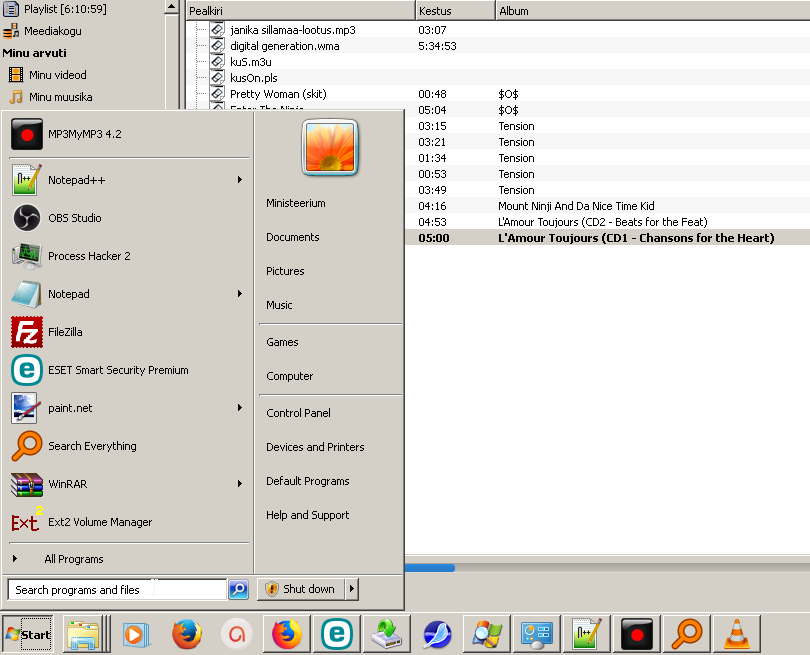This screenshot has height=655, width=810.
Task: Open ESET icon on the taskbar
Action: 337,634
